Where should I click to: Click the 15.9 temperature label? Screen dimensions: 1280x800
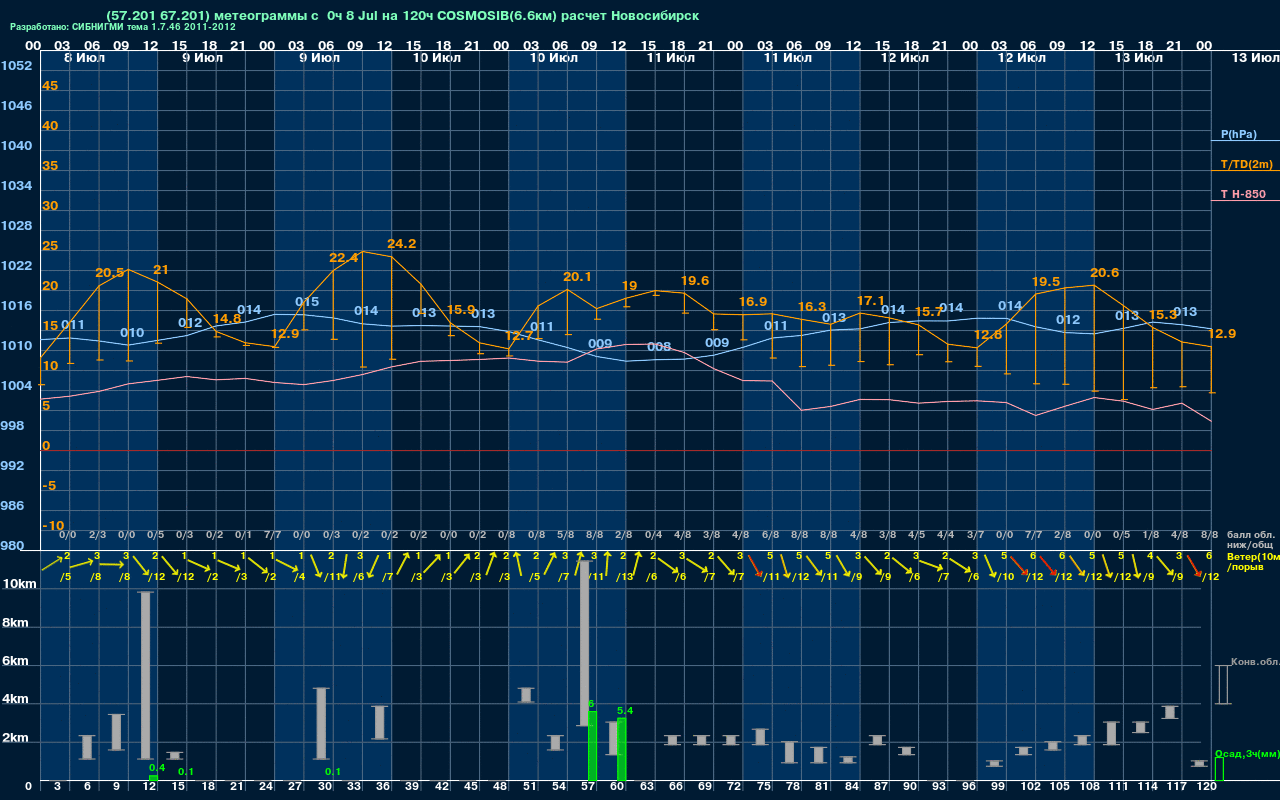(x=460, y=309)
